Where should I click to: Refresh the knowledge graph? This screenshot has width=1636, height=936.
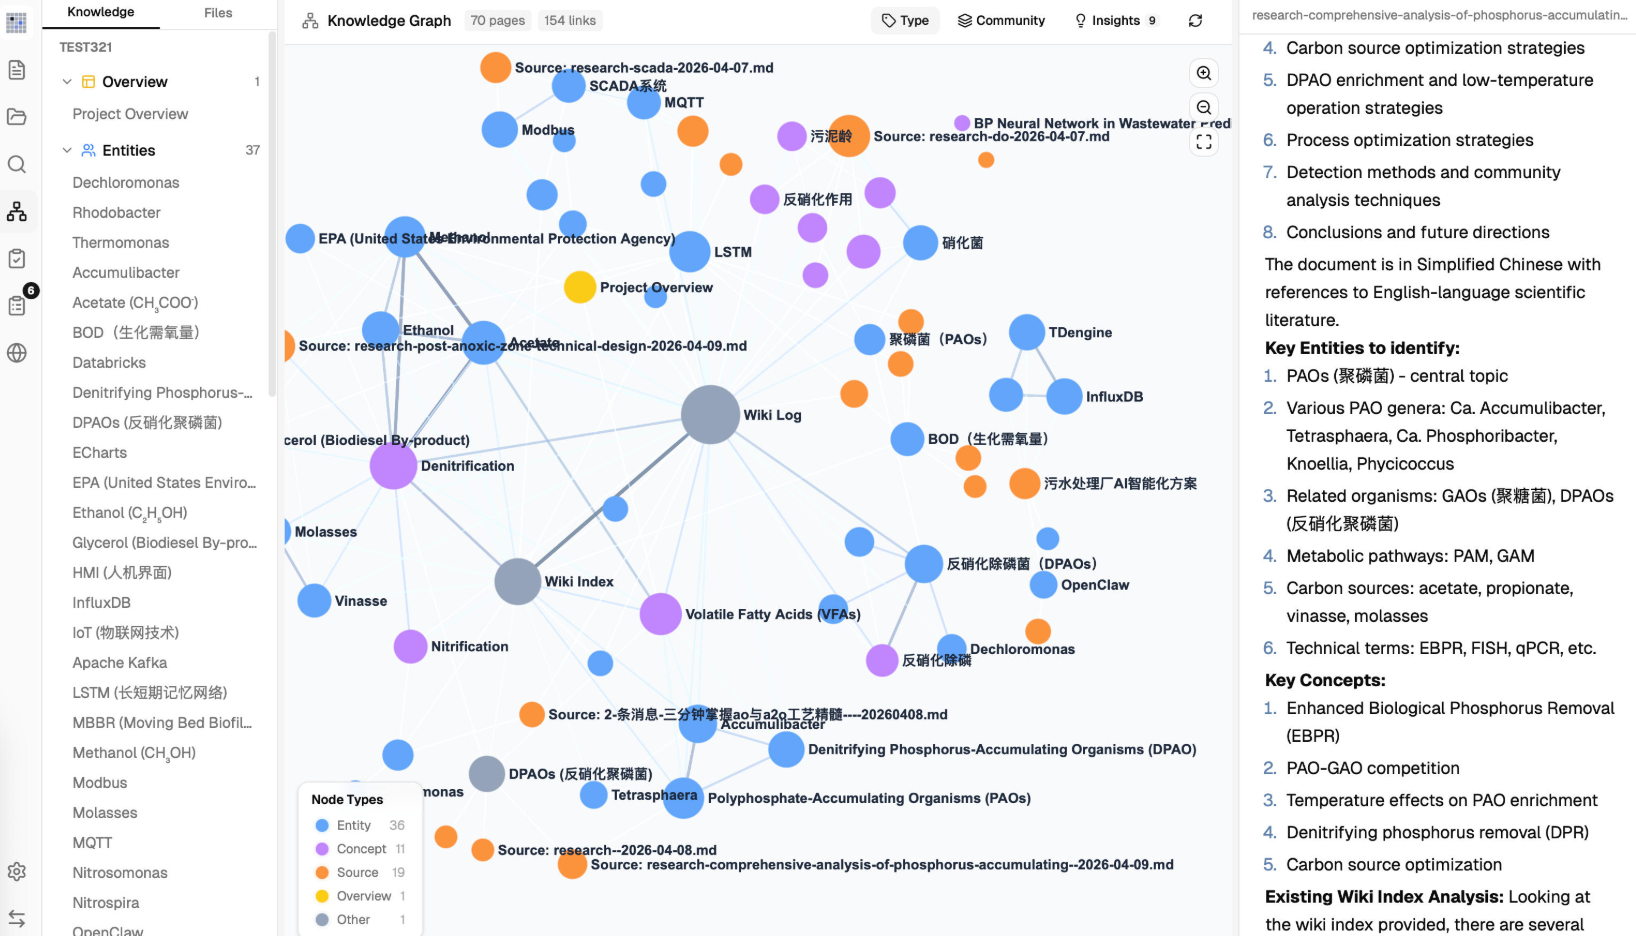[1195, 21]
